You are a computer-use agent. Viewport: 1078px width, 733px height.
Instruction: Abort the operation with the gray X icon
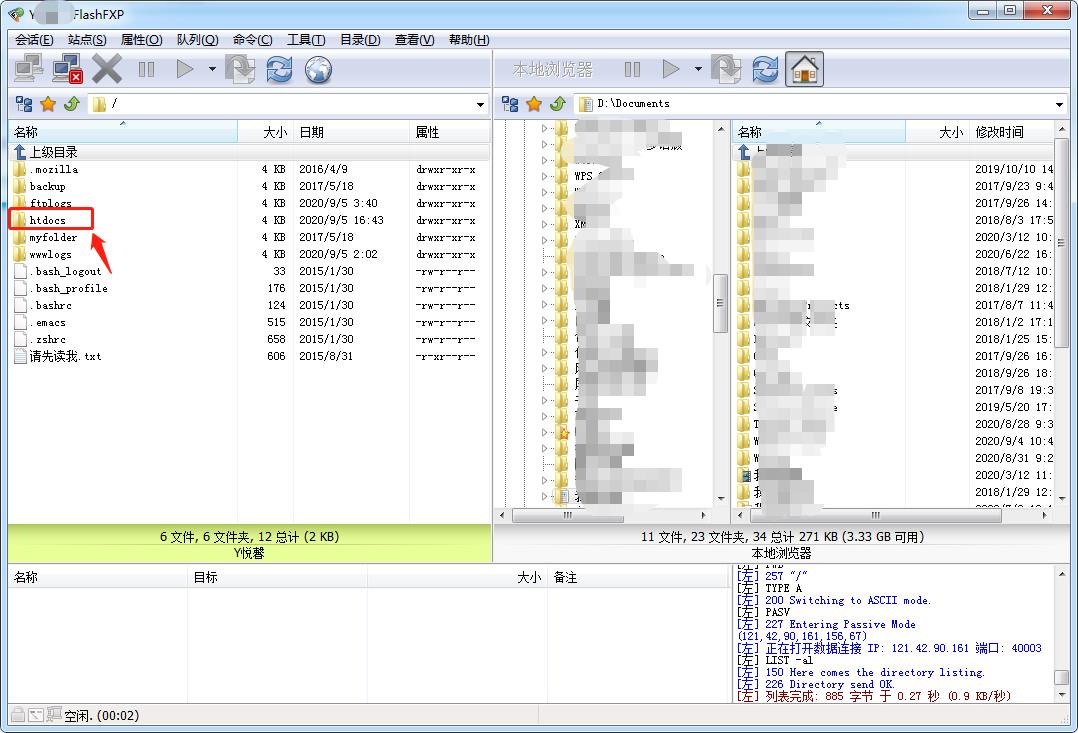pos(107,69)
